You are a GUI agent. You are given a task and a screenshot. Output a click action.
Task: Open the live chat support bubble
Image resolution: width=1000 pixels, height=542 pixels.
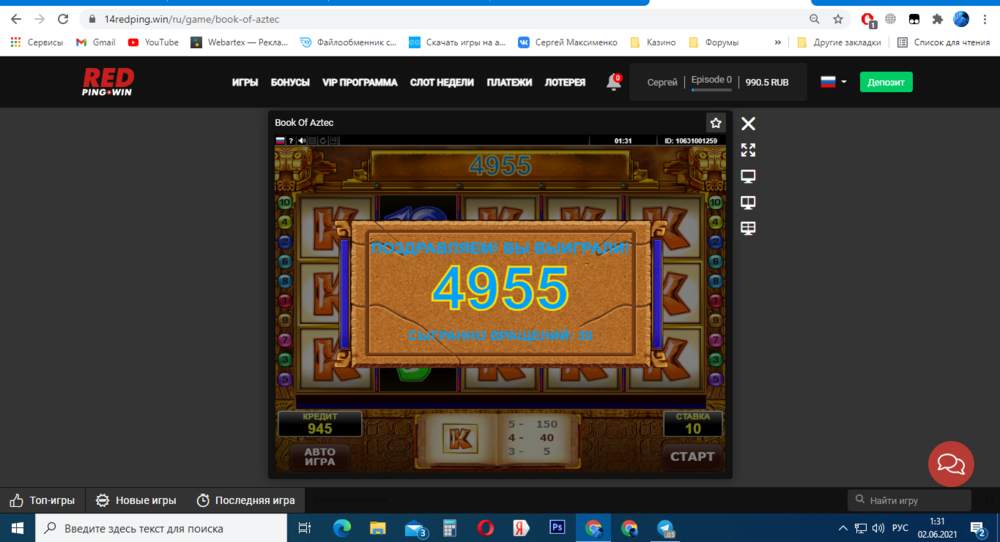(x=950, y=464)
